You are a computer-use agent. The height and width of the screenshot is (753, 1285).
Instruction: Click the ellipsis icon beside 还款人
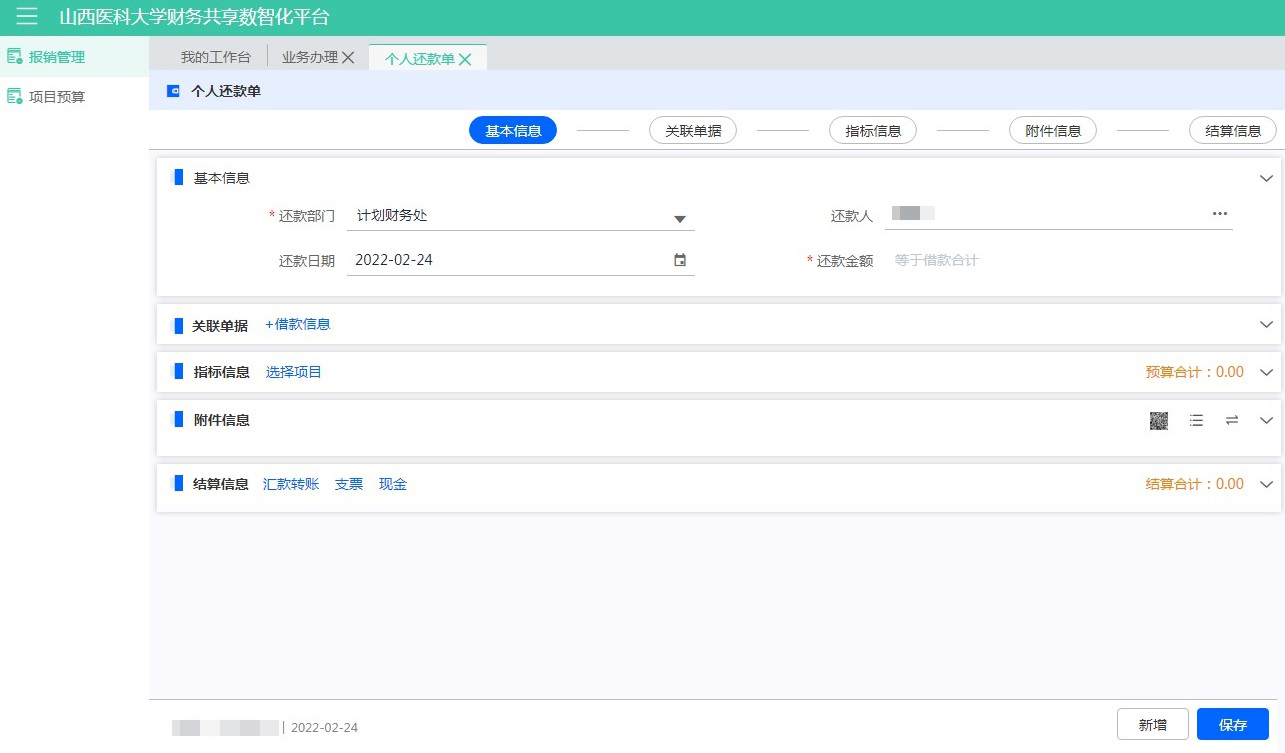(1219, 214)
